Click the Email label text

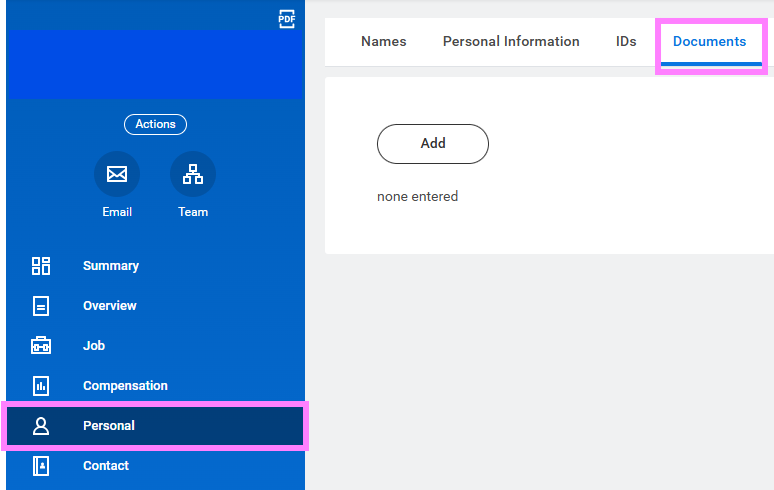tap(117, 212)
